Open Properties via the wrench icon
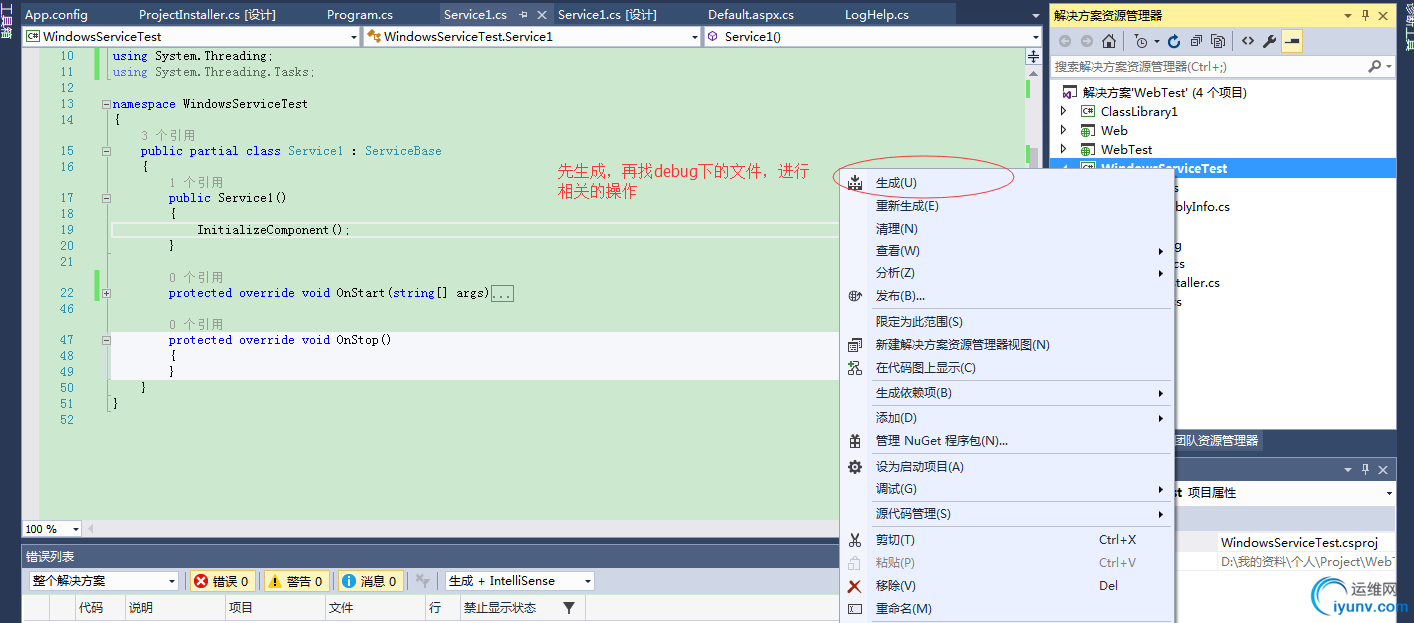The width and height of the screenshot is (1414, 623). (x=1270, y=41)
